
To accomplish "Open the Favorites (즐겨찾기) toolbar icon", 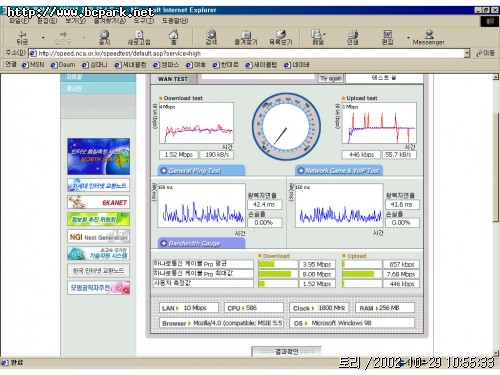I will click(x=246, y=38).
